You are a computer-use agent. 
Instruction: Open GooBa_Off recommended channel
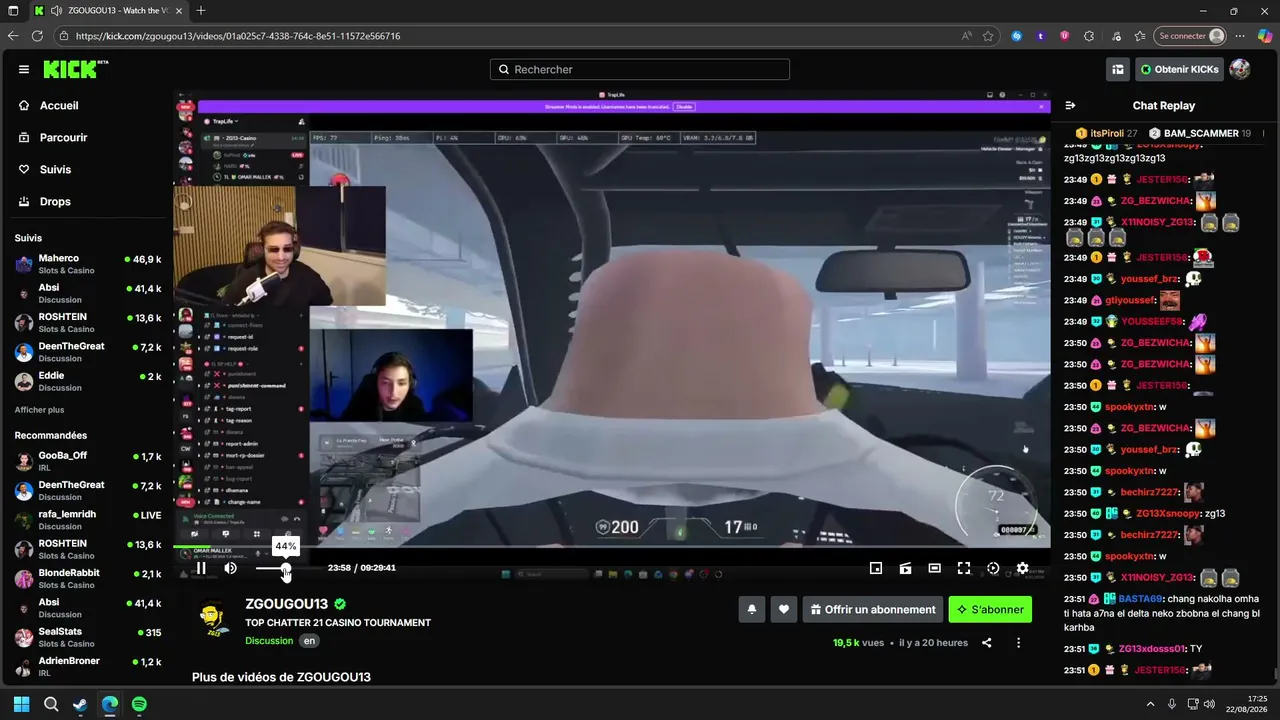coord(88,461)
